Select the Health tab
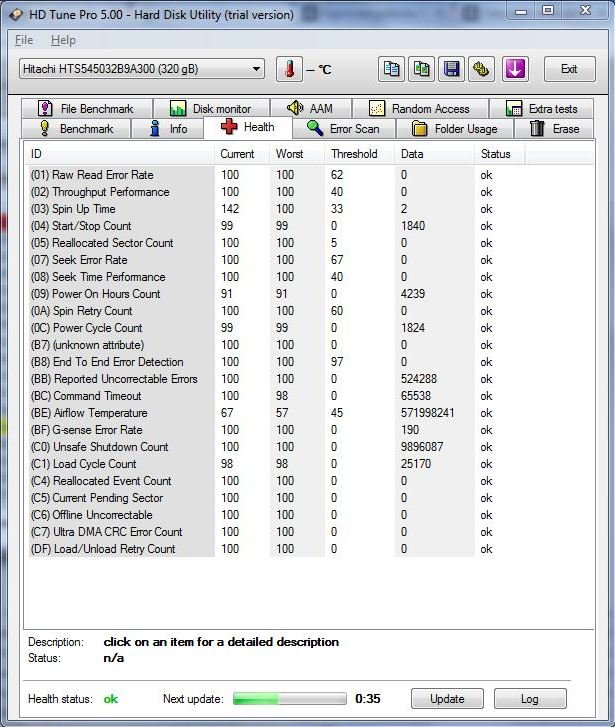 [248, 127]
